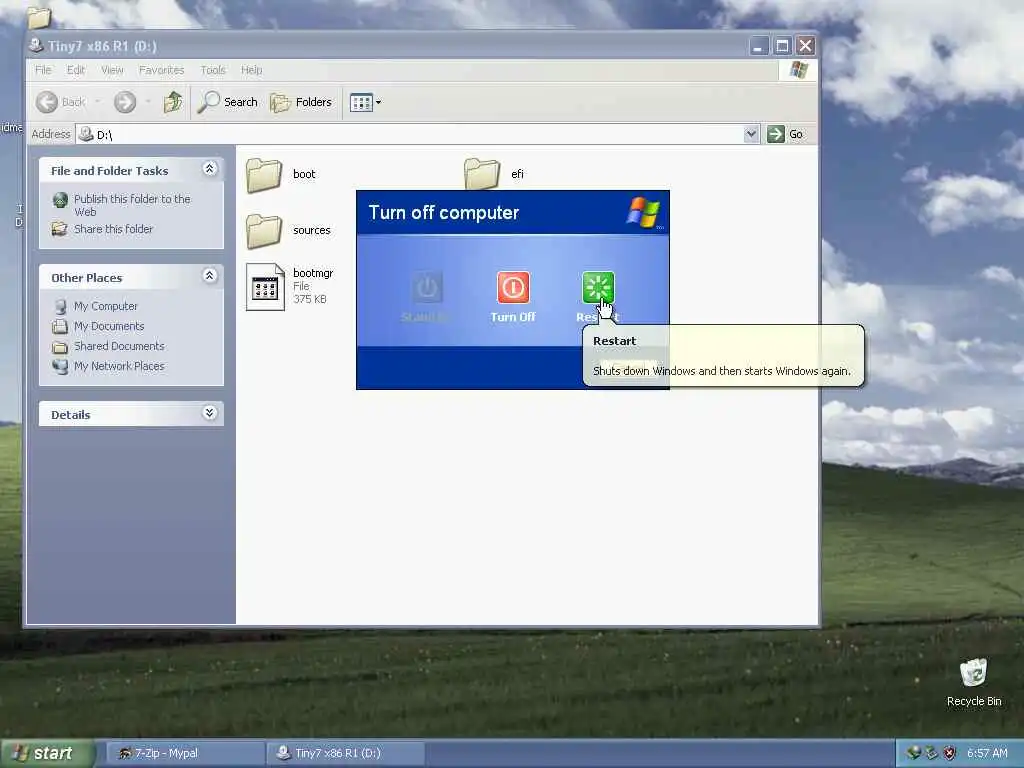1024x768 pixels.
Task: Close the Tiny7 Explorer window
Action: tap(805, 46)
